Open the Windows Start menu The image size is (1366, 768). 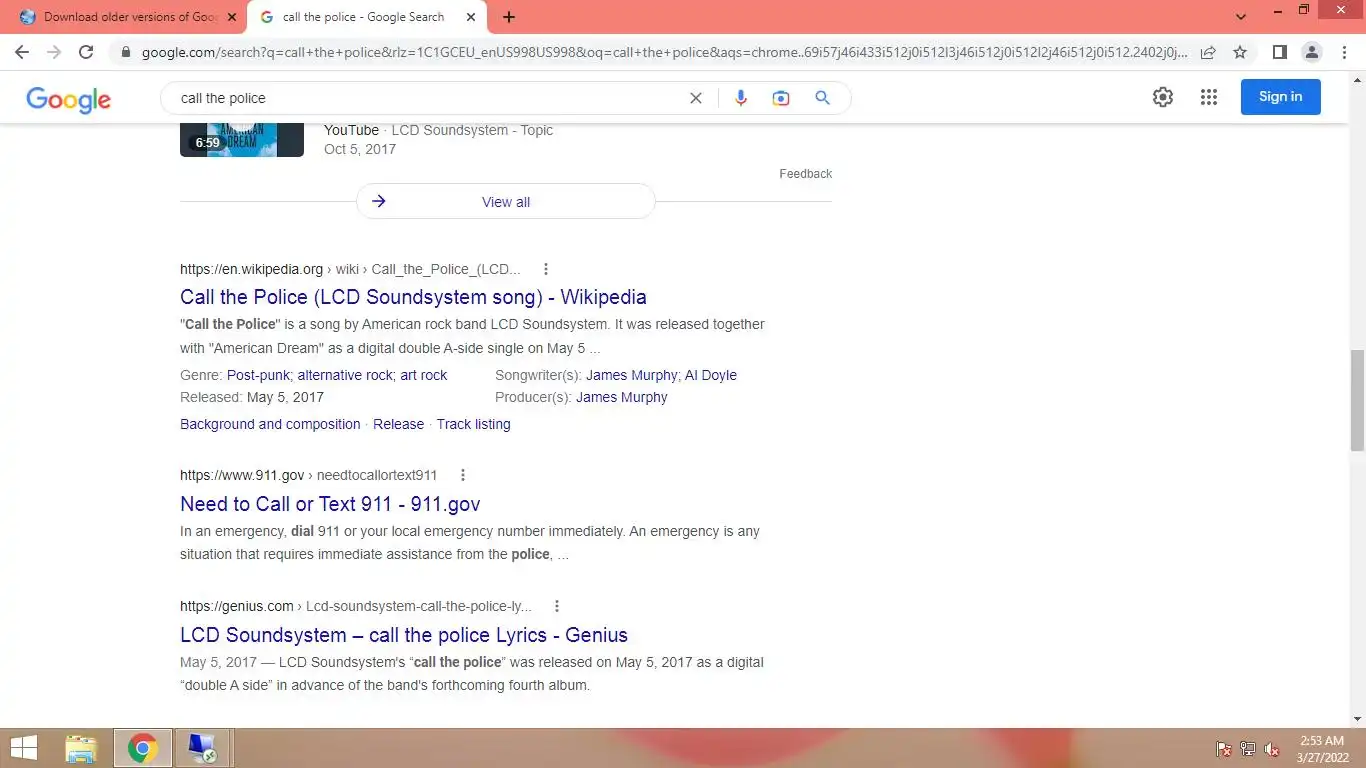coord(24,748)
